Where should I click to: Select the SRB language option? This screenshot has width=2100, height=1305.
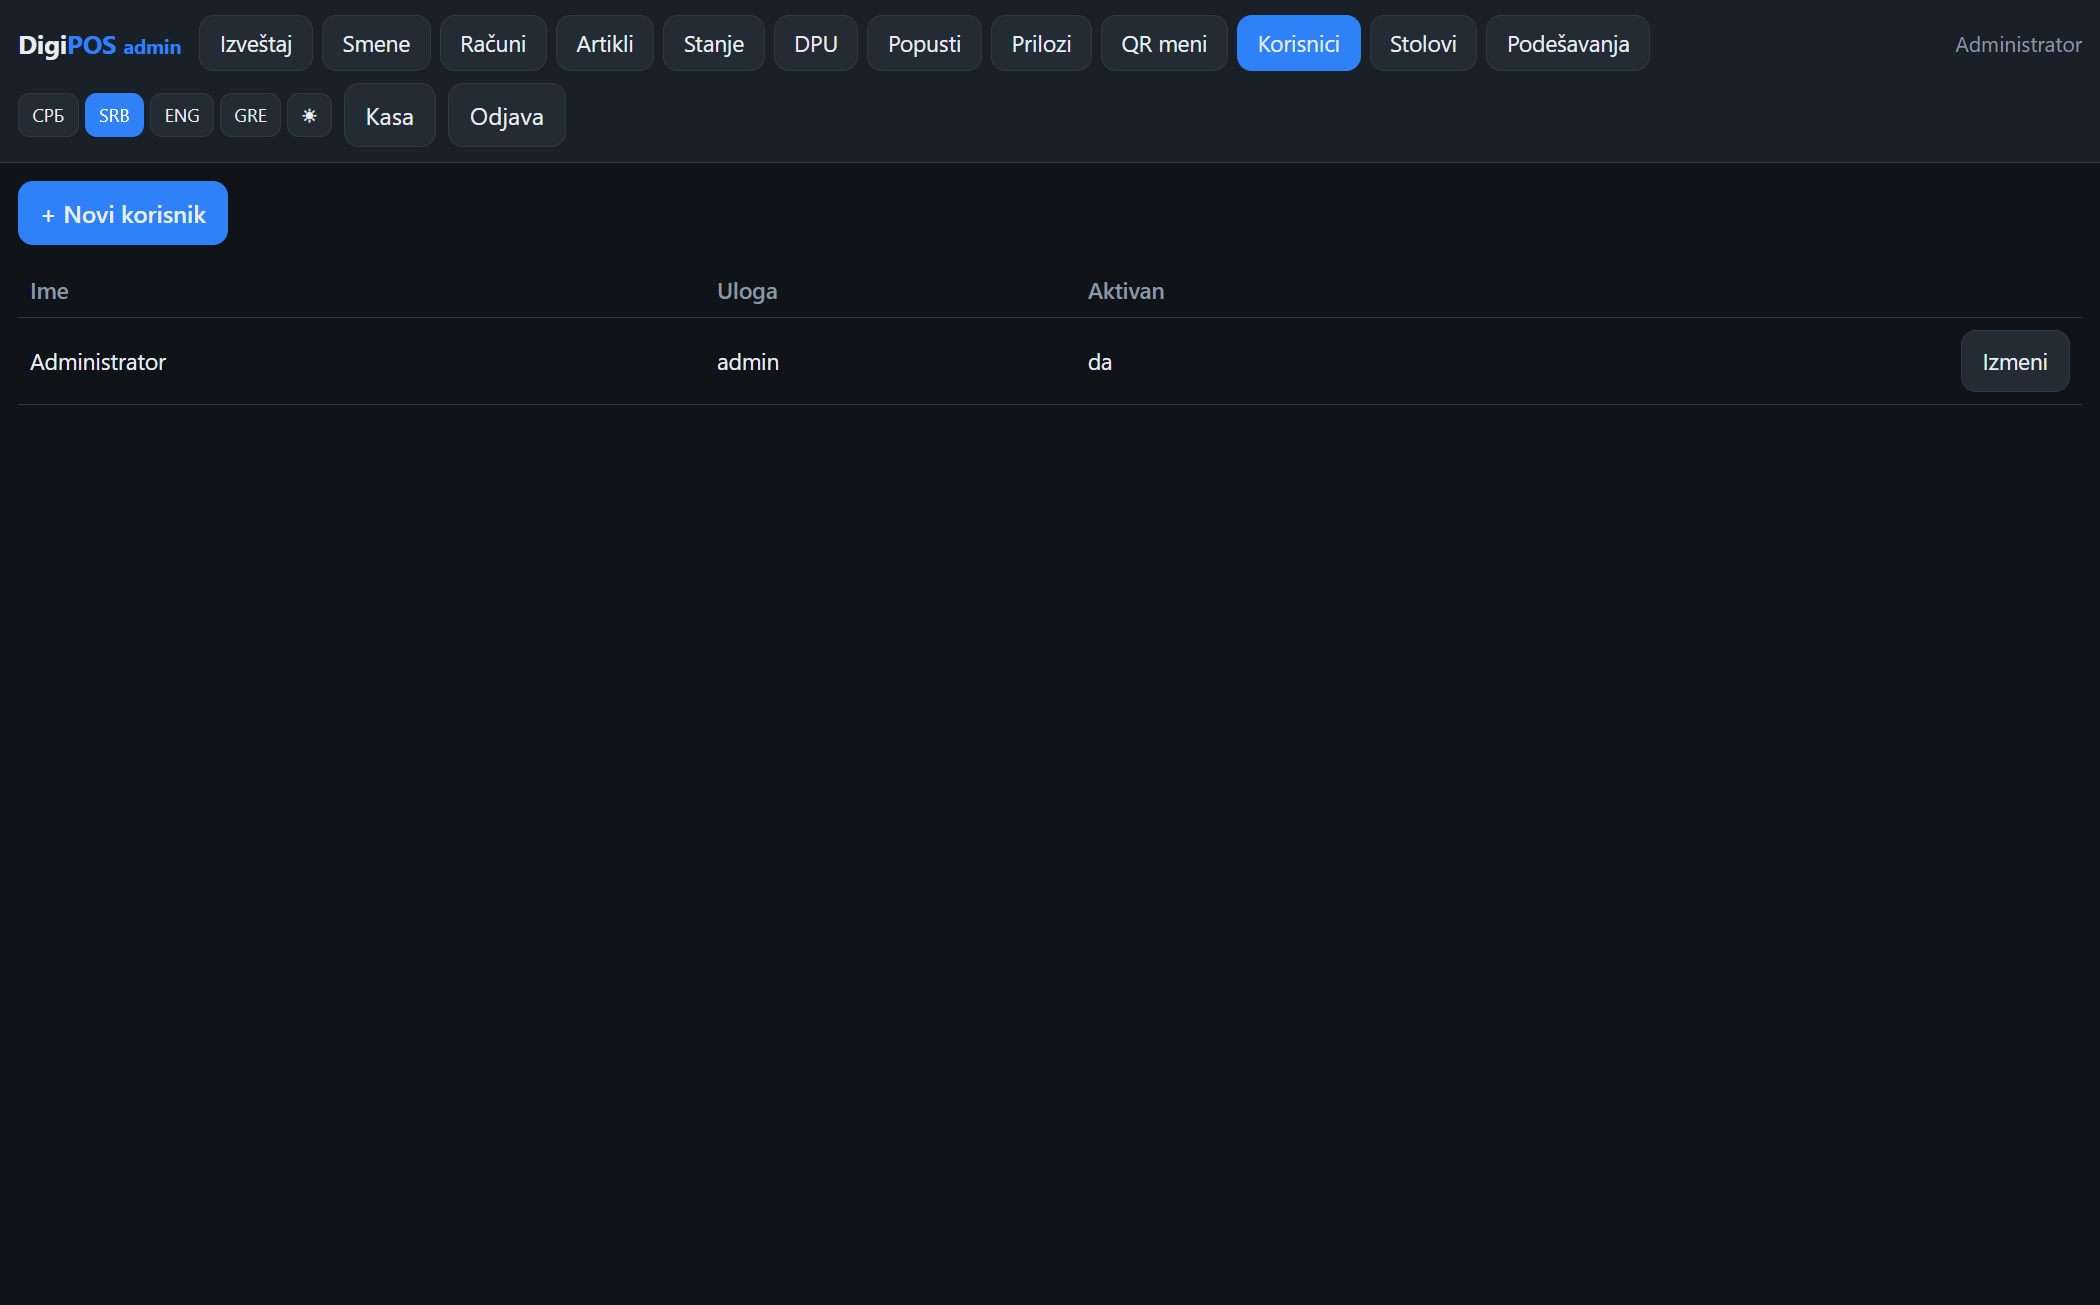coord(114,115)
